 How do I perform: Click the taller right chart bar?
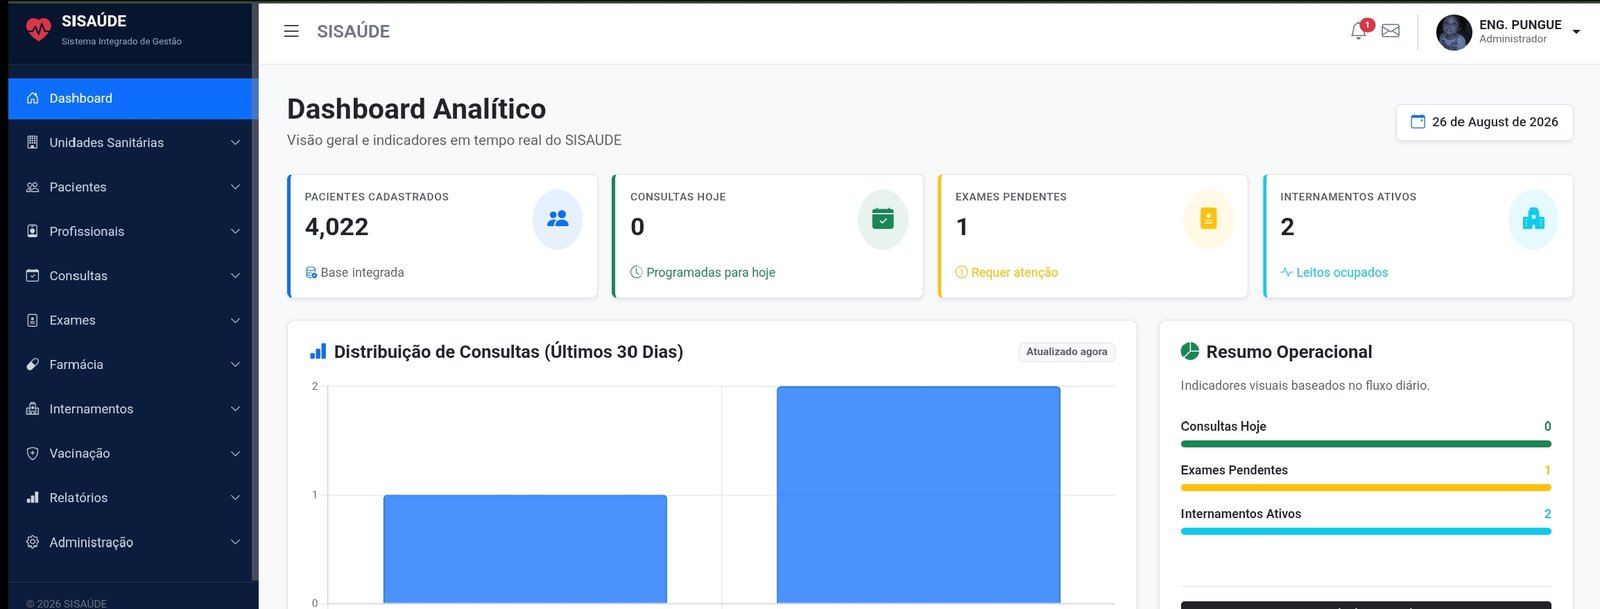(x=918, y=495)
